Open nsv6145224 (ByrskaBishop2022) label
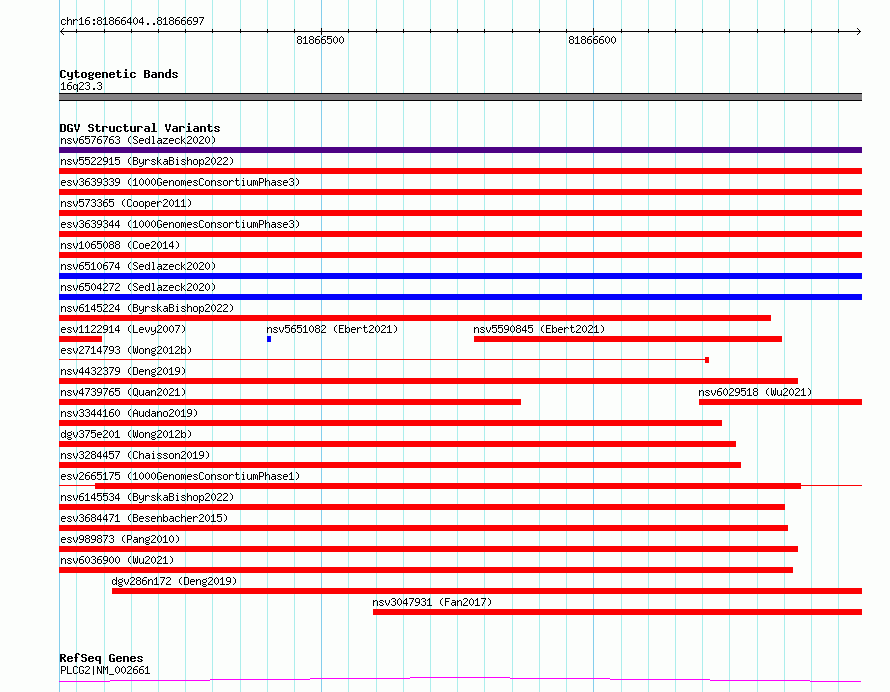Screen dimensions: 890x692 coord(147,308)
